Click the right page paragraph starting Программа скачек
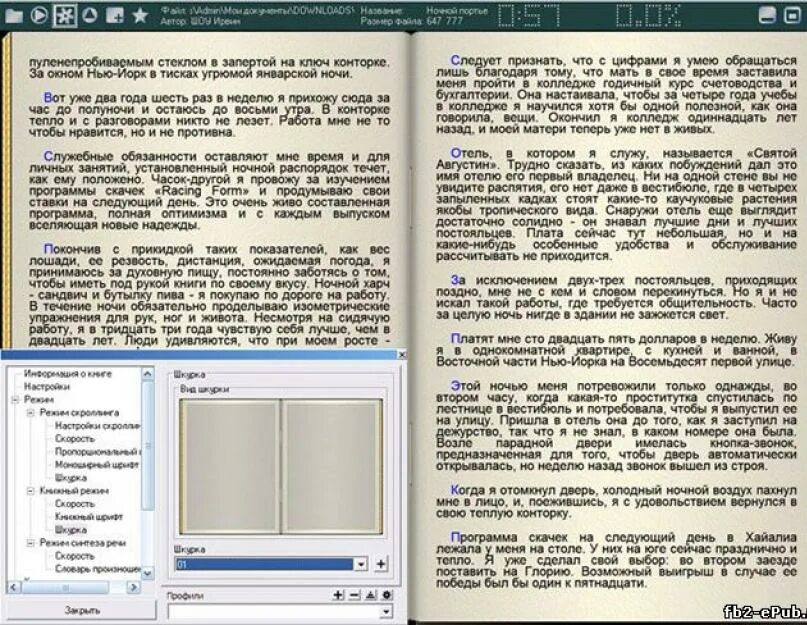This screenshot has width=807, height=625. tap(616, 560)
